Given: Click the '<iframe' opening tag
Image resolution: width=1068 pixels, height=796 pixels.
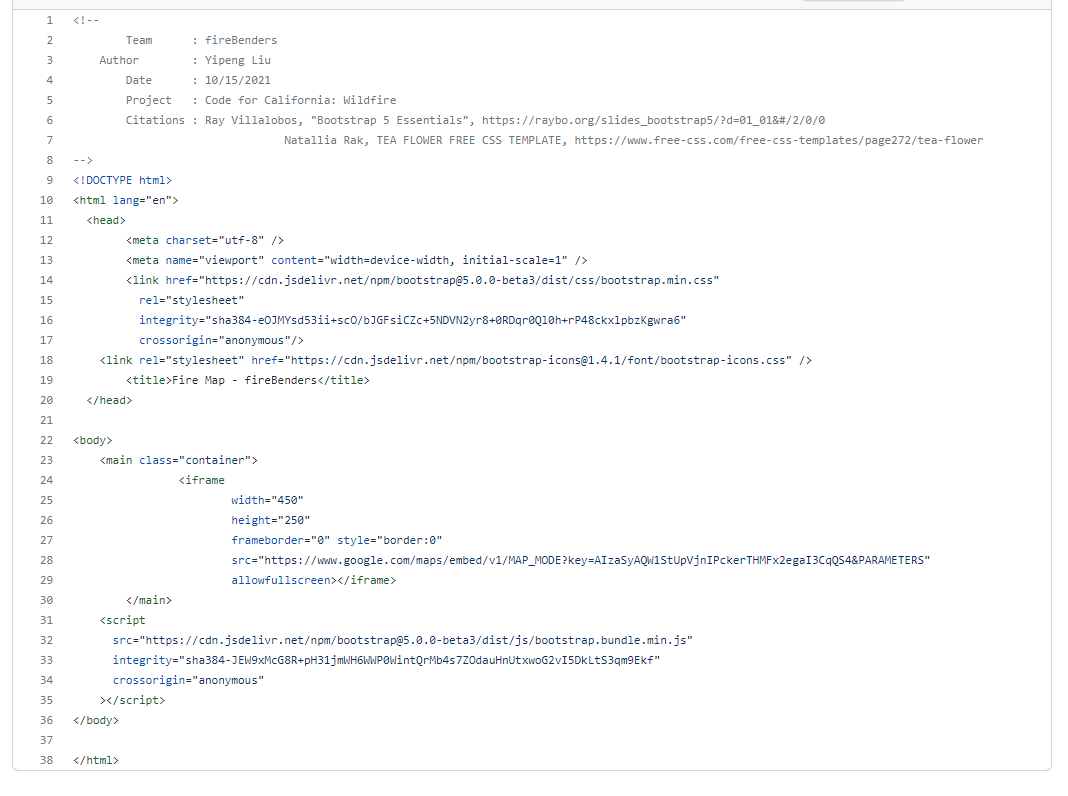Looking at the screenshot, I should (202, 480).
